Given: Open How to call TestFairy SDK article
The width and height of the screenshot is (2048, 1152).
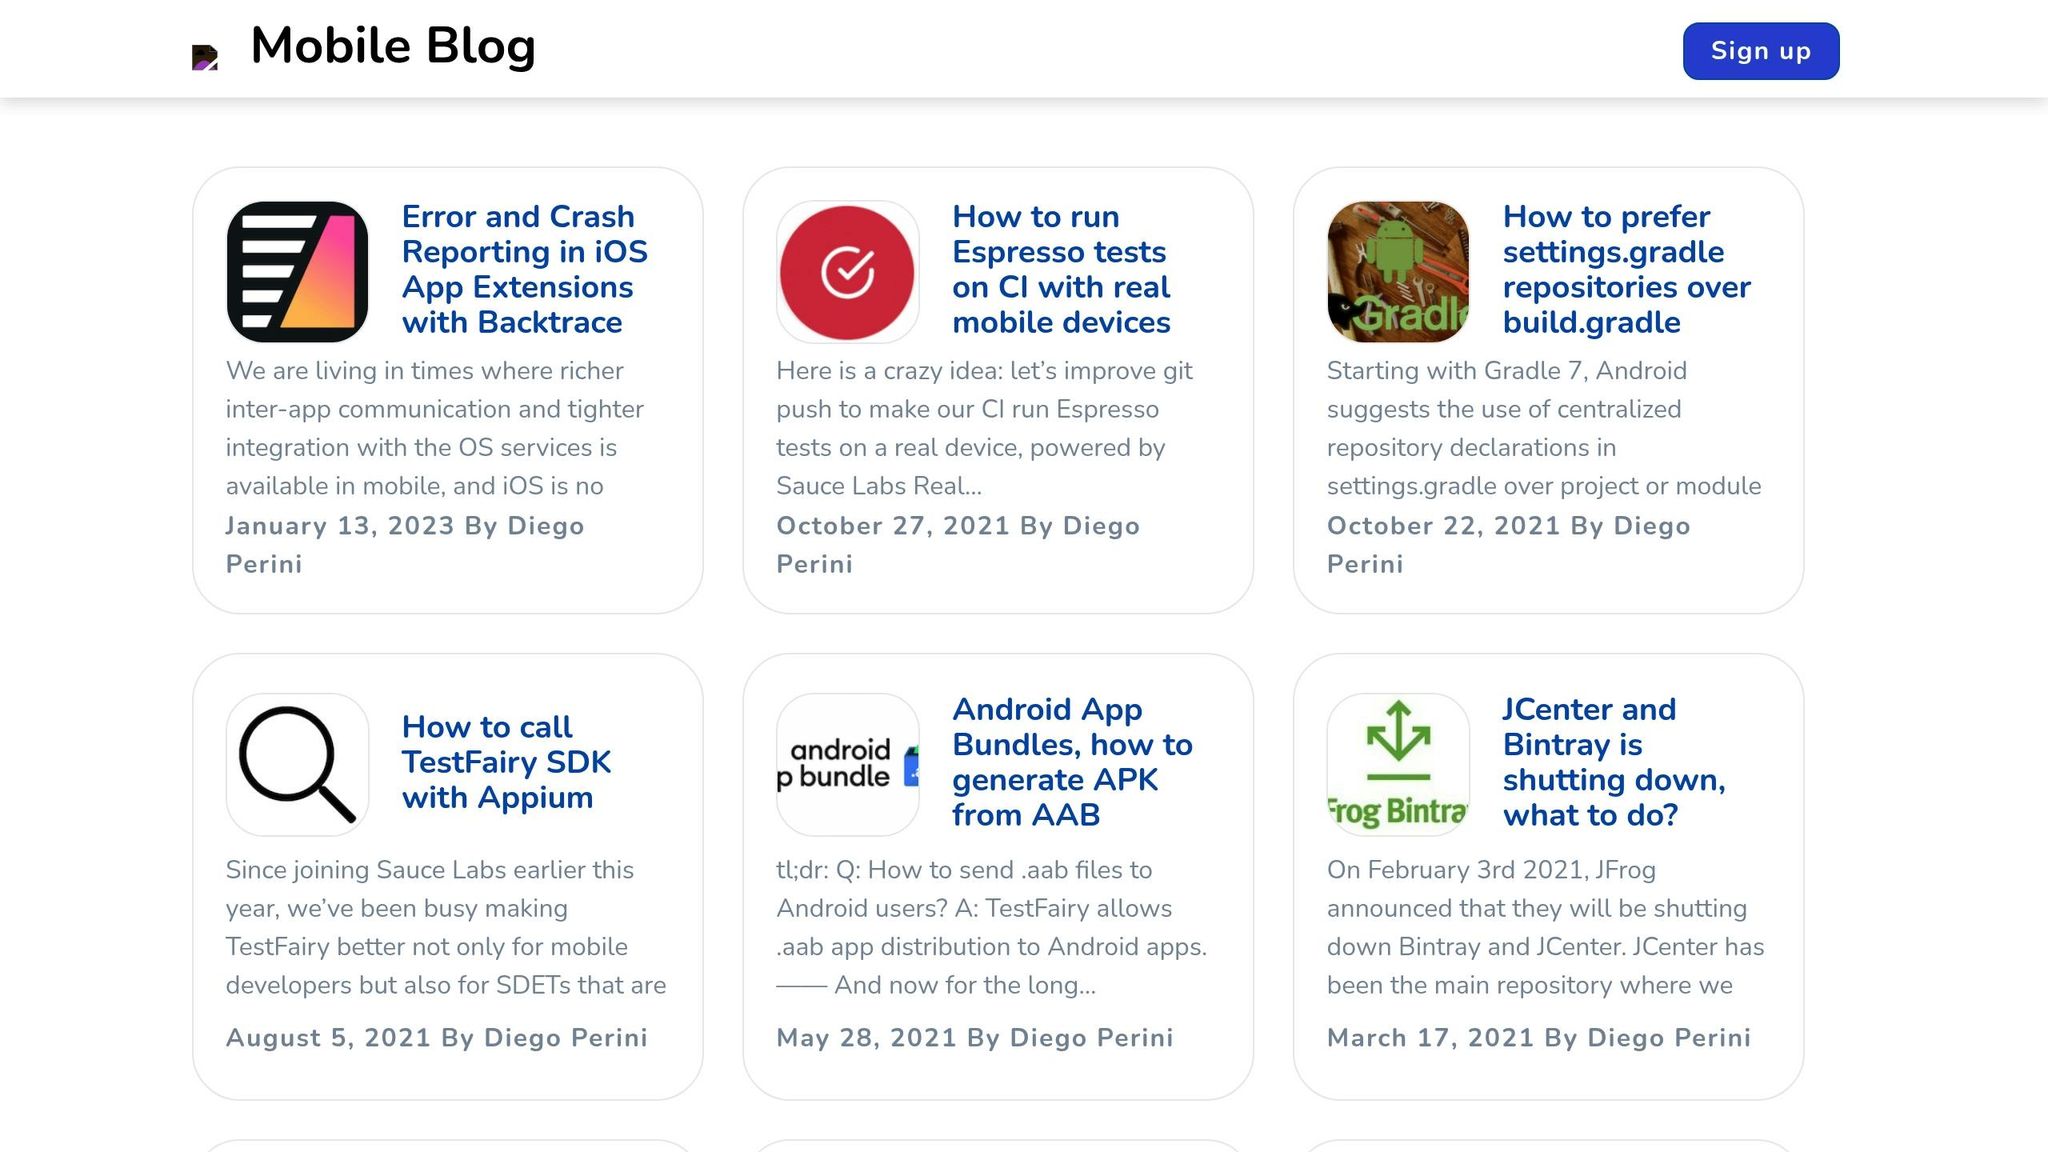Looking at the screenshot, I should 505,762.
